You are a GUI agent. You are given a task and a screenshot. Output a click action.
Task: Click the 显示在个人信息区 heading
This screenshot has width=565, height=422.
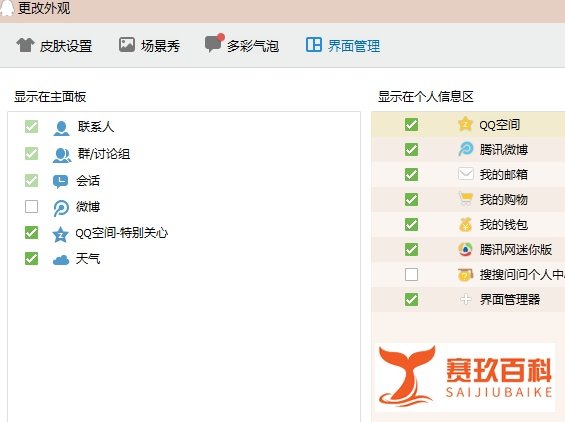[x=426, y=97]
